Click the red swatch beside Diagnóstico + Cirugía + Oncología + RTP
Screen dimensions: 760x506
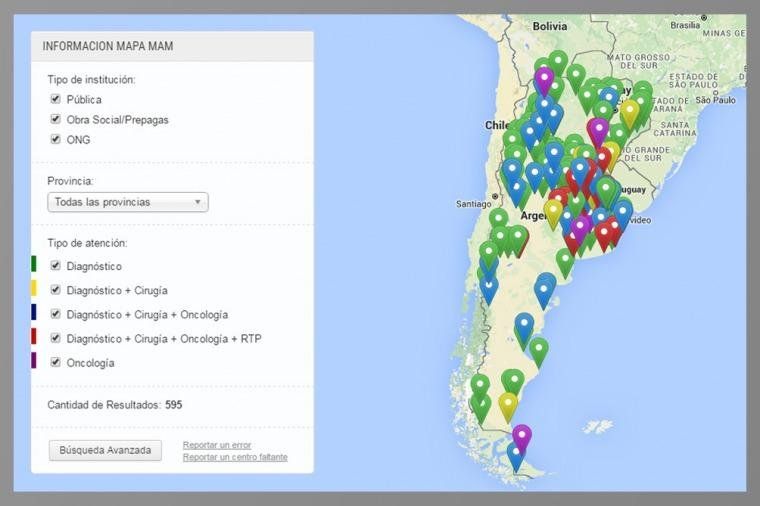tap(34, 337)
